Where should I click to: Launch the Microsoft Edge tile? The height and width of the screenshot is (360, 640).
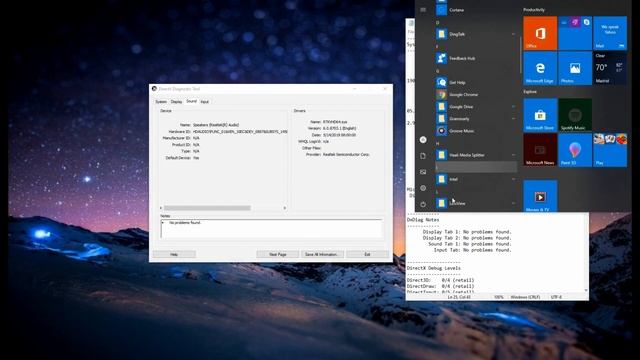tap(540, 68)
